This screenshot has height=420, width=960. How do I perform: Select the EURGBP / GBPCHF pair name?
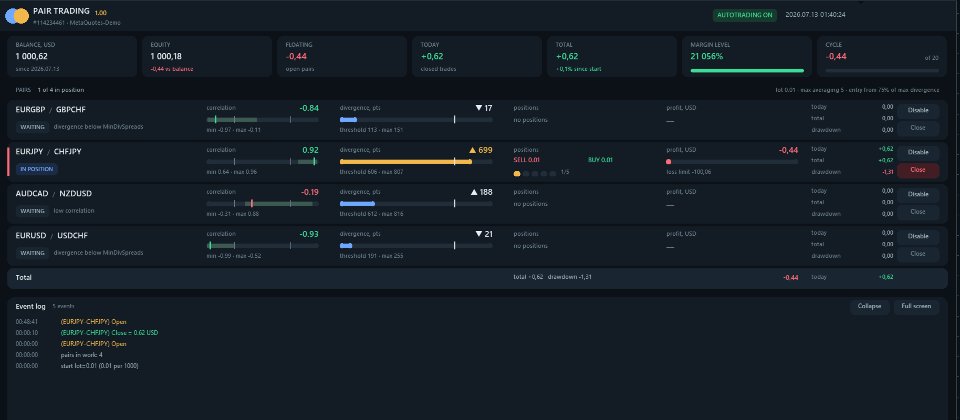(49, 109)
